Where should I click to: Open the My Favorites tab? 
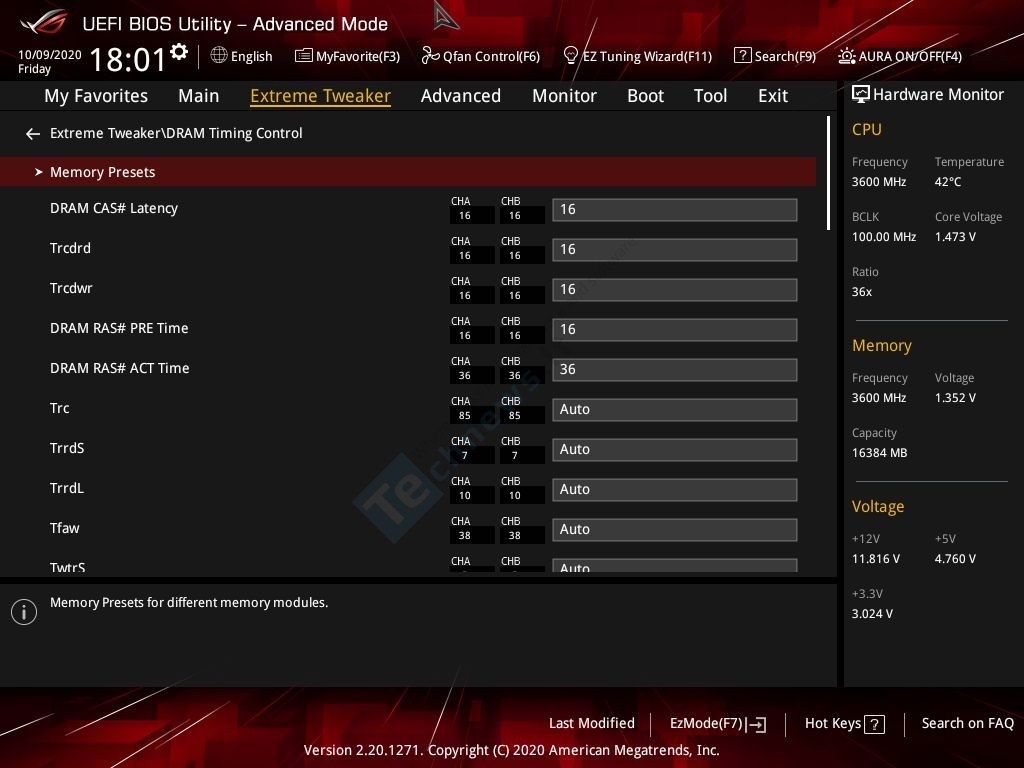coord(96,96)
